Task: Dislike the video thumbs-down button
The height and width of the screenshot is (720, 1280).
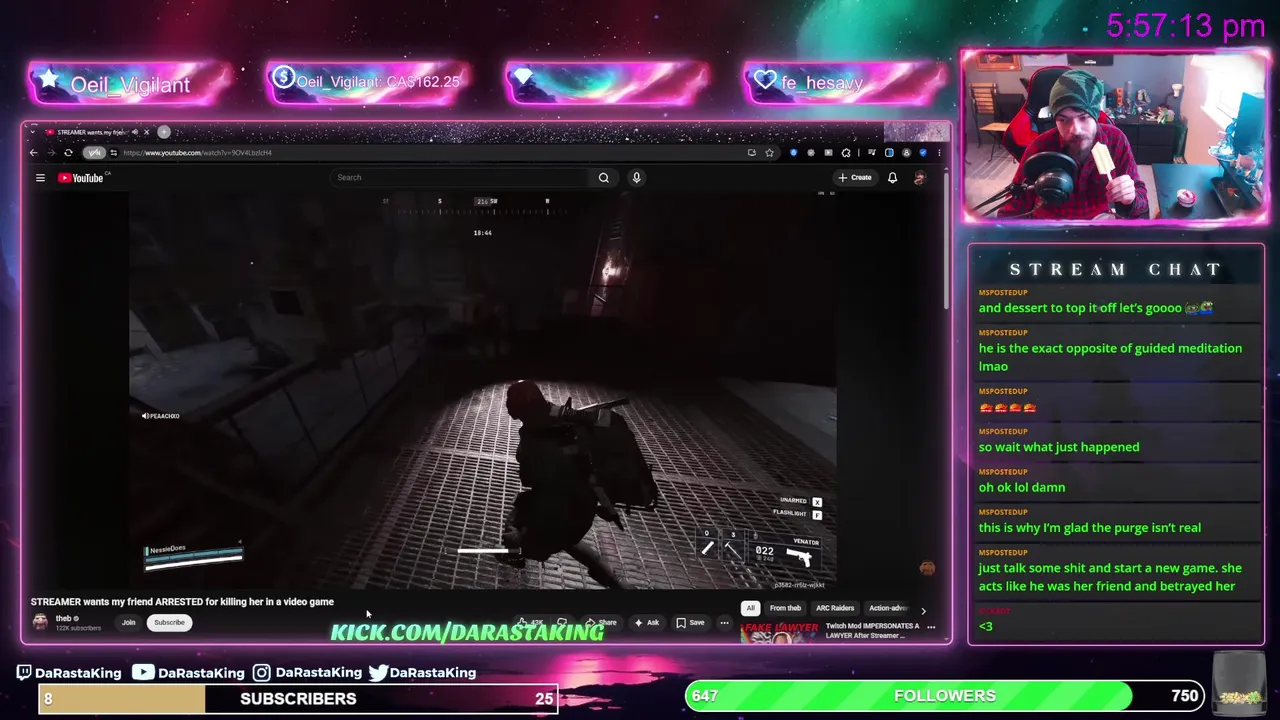Action: pyautogui.click(x=562, y=623)
